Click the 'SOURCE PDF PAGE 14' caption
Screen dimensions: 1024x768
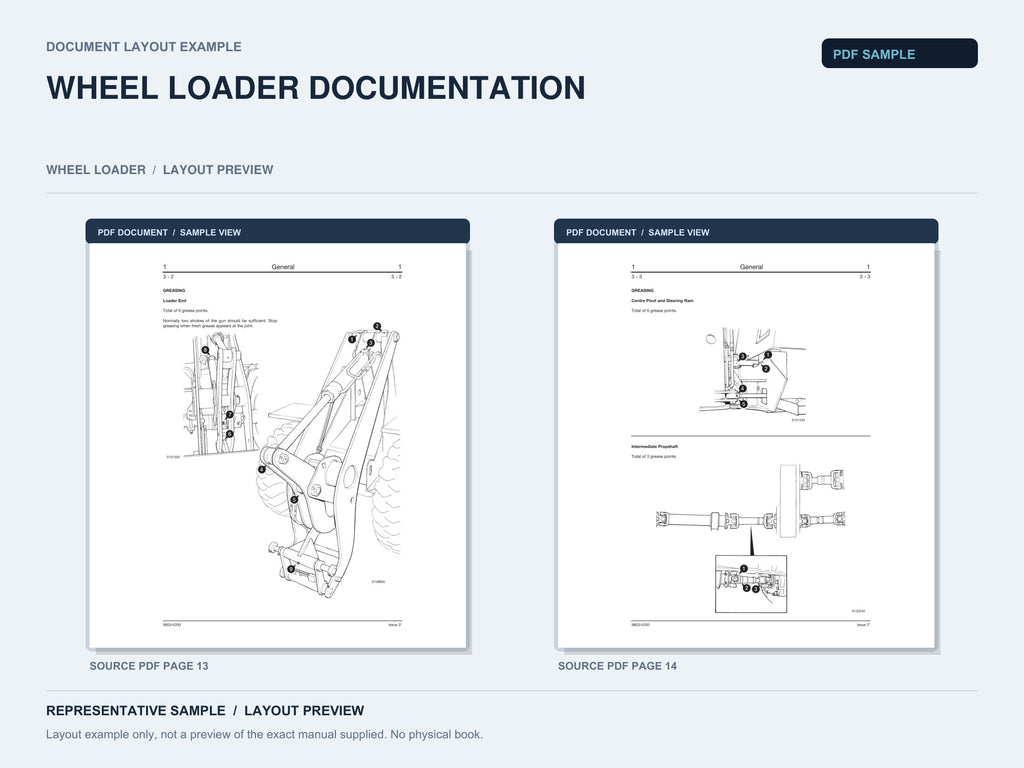617,666
